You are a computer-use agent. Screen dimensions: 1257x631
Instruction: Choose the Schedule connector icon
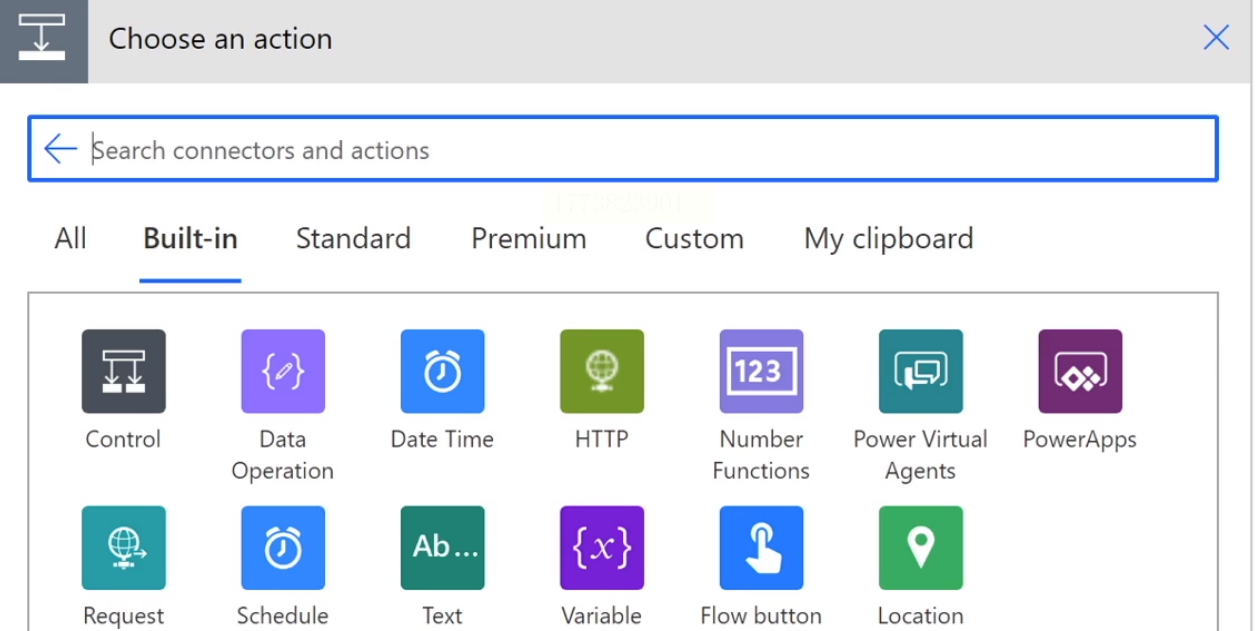283,548
